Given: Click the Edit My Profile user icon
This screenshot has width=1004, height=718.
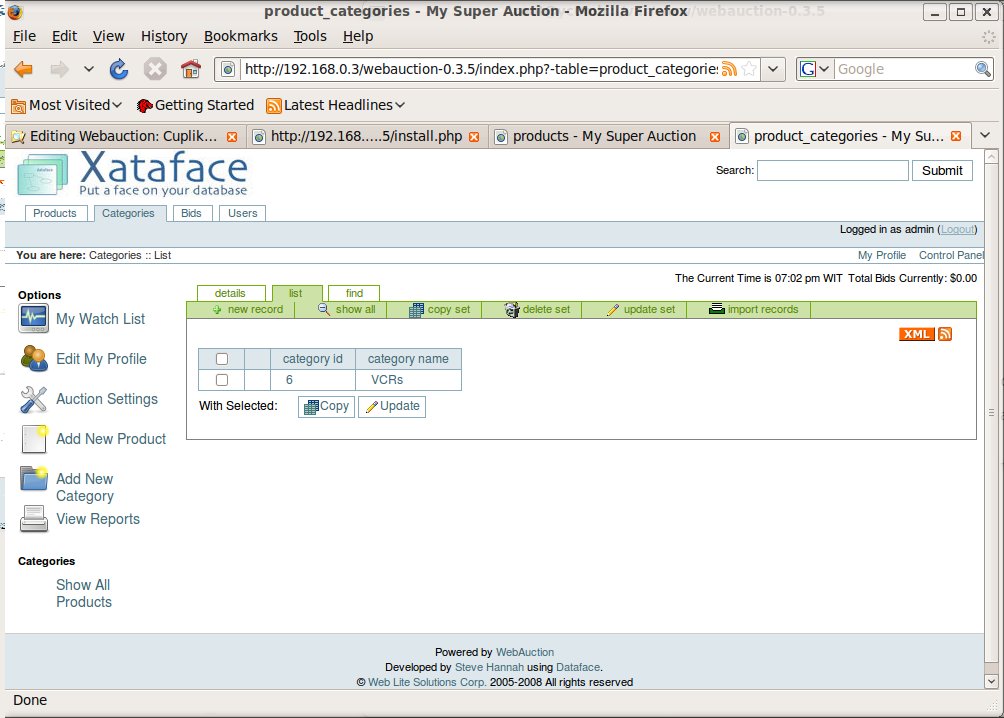Looking at the screenshot, I should click(x=33, y=359).
